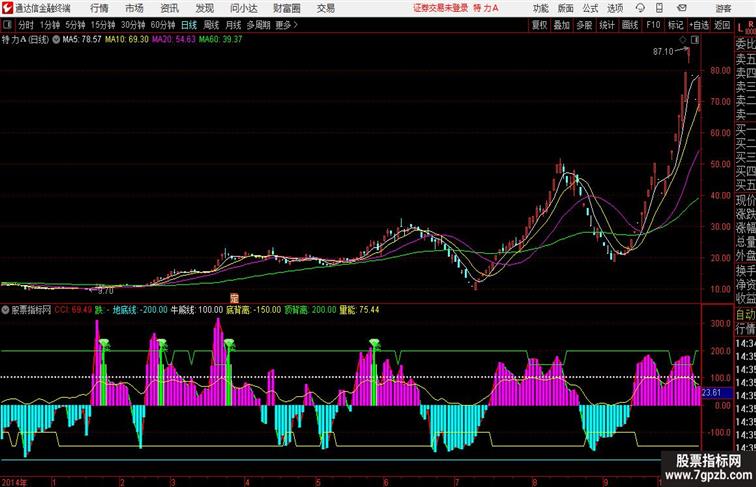The height and width of the screenshot is (487, 756).
Task: Open the 问小达 menu
Action: click(243, 8)
